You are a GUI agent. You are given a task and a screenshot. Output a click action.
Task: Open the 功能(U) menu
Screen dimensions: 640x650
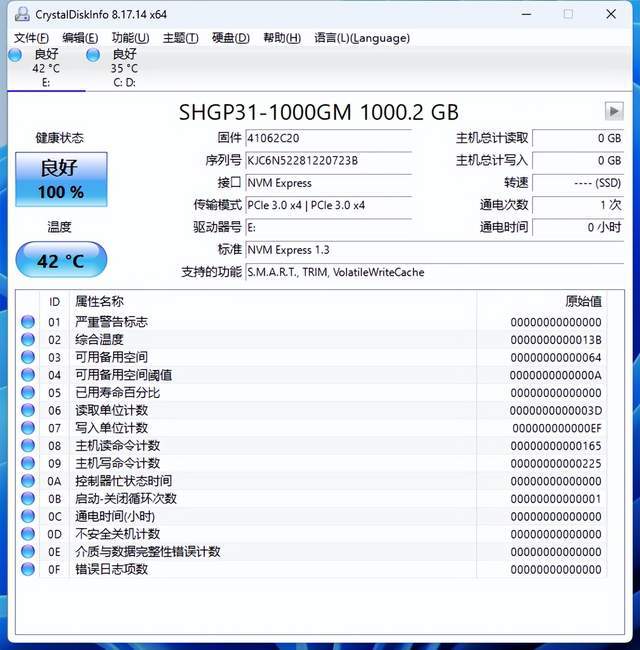click(x=130, y=38)
